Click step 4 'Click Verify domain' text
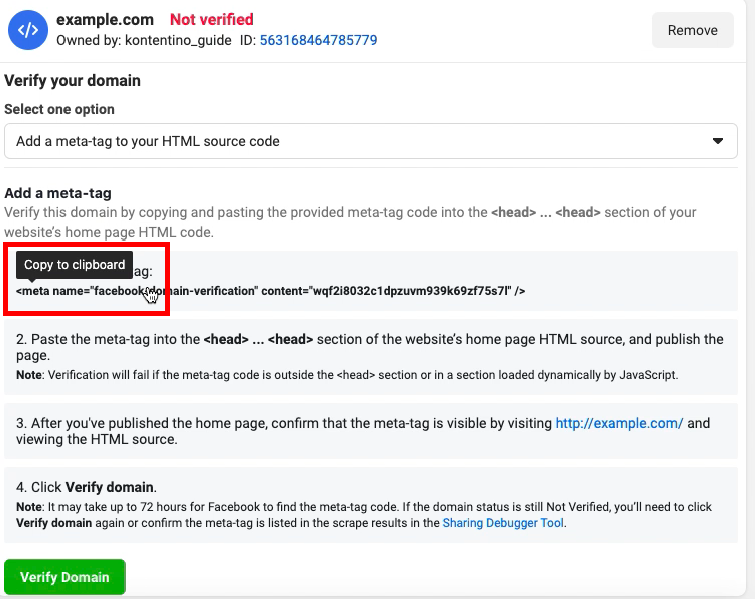This screenshot has width=755, height=599. click(x=86, y=487)
